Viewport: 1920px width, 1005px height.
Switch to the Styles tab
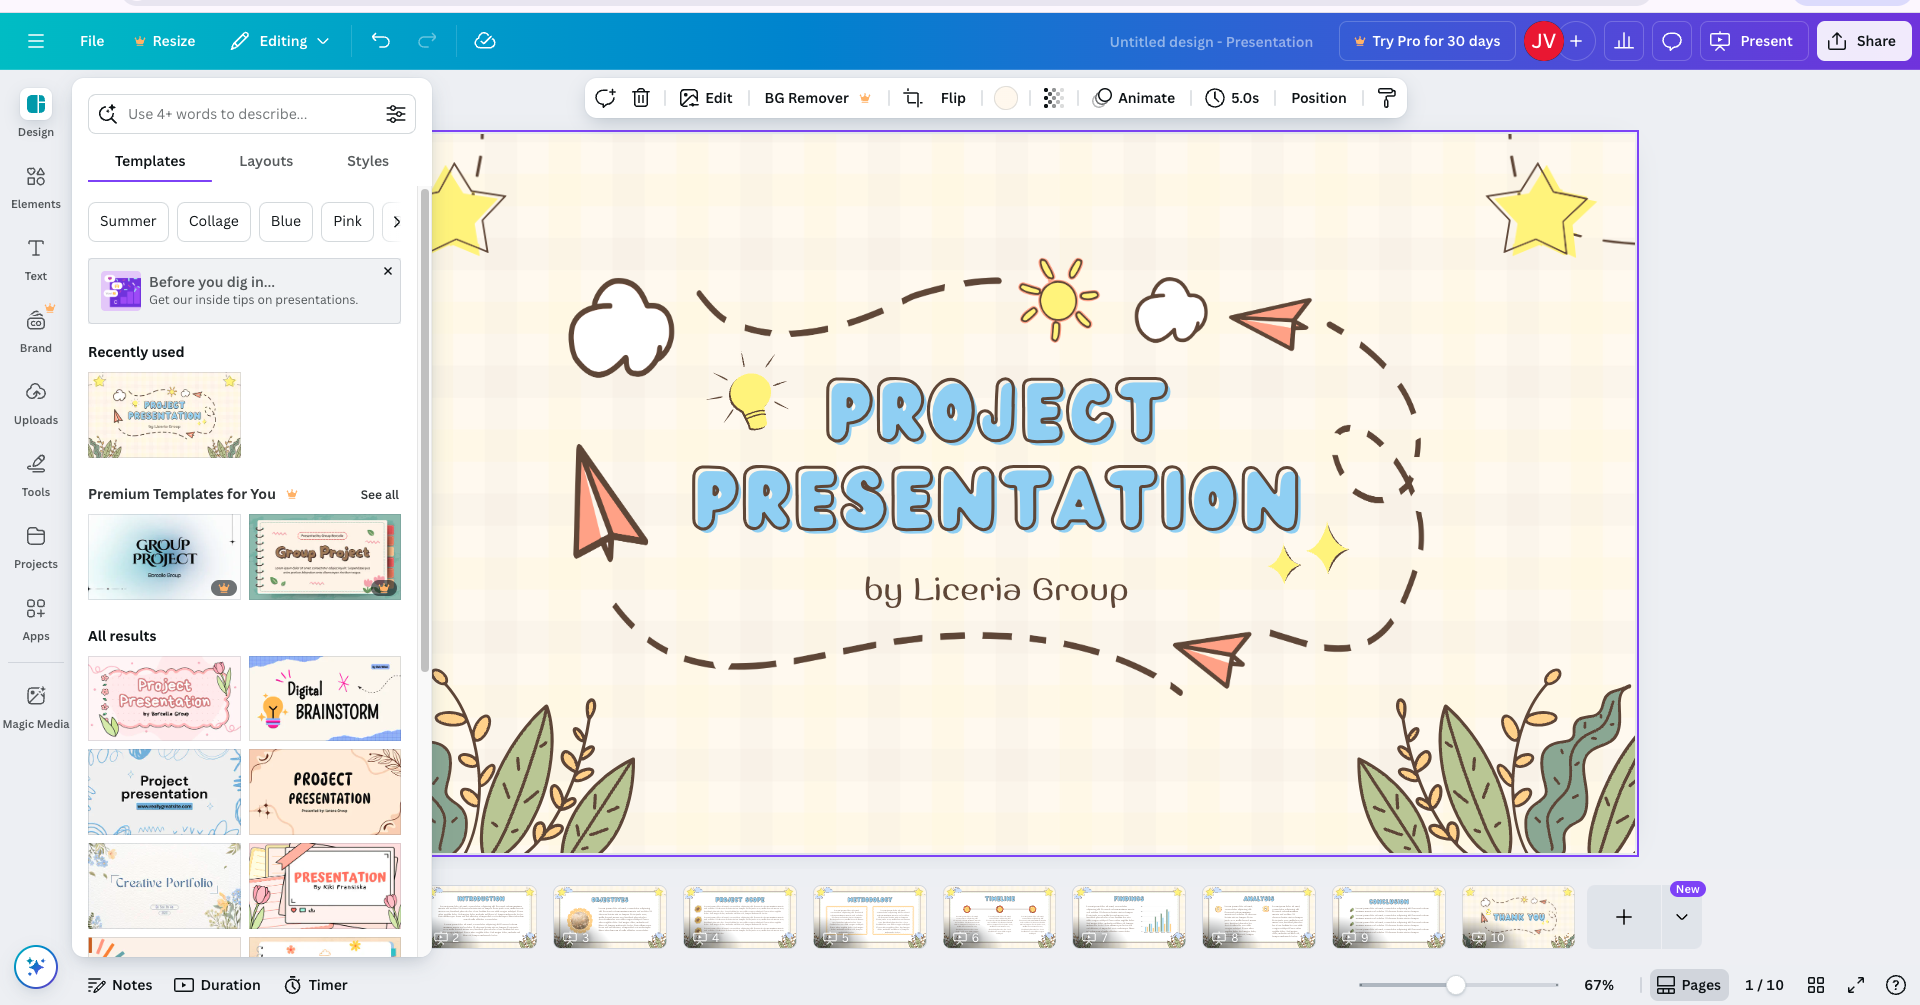coord(368,161)
